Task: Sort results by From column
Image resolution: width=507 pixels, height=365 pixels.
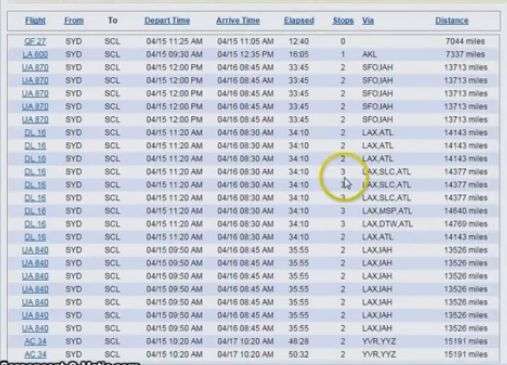Action: point(74,21)
